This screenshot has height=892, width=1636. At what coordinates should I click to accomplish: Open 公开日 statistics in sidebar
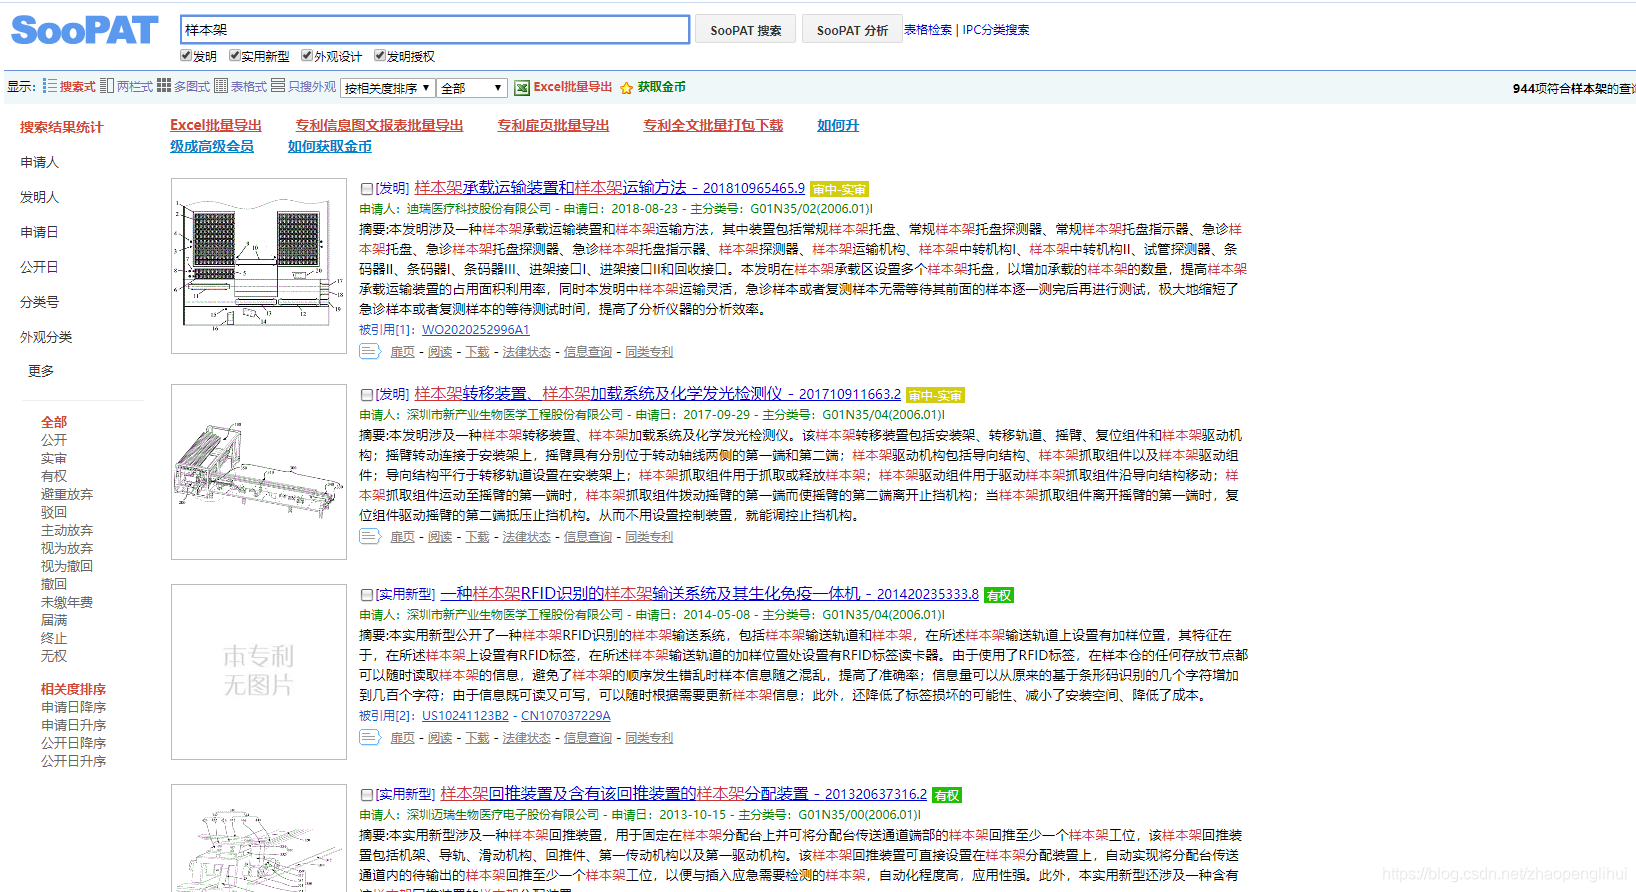(x=39, y=267)
